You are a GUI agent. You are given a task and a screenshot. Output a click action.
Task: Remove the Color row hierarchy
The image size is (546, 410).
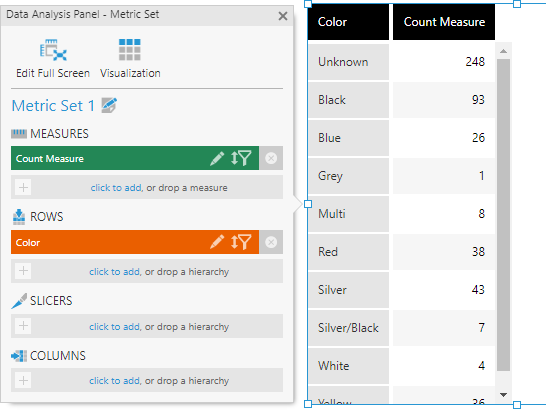(271, 242)
